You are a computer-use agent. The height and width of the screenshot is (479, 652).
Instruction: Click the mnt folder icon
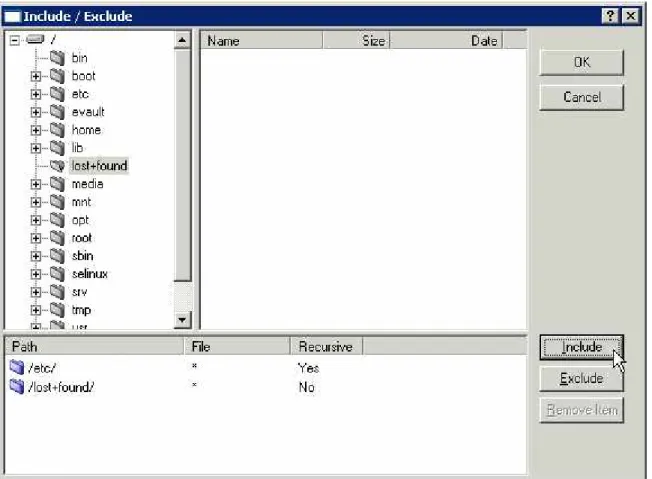coord(57,202)
